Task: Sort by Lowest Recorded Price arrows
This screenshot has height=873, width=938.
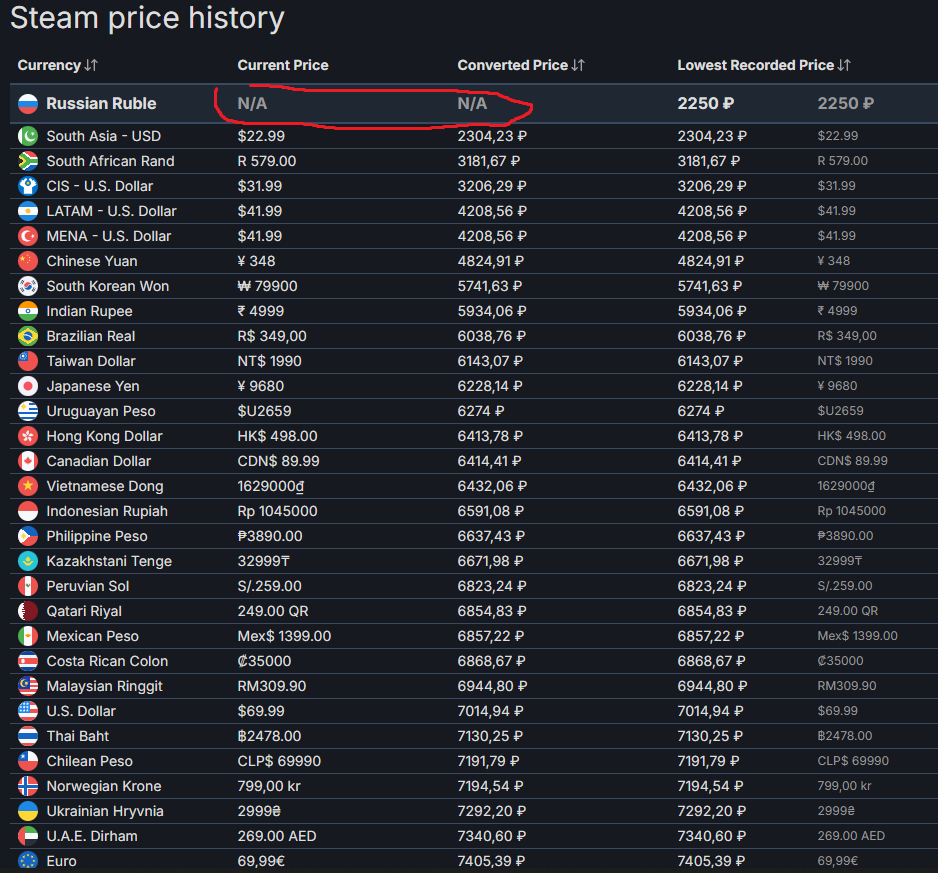Action: coord(844,65)
